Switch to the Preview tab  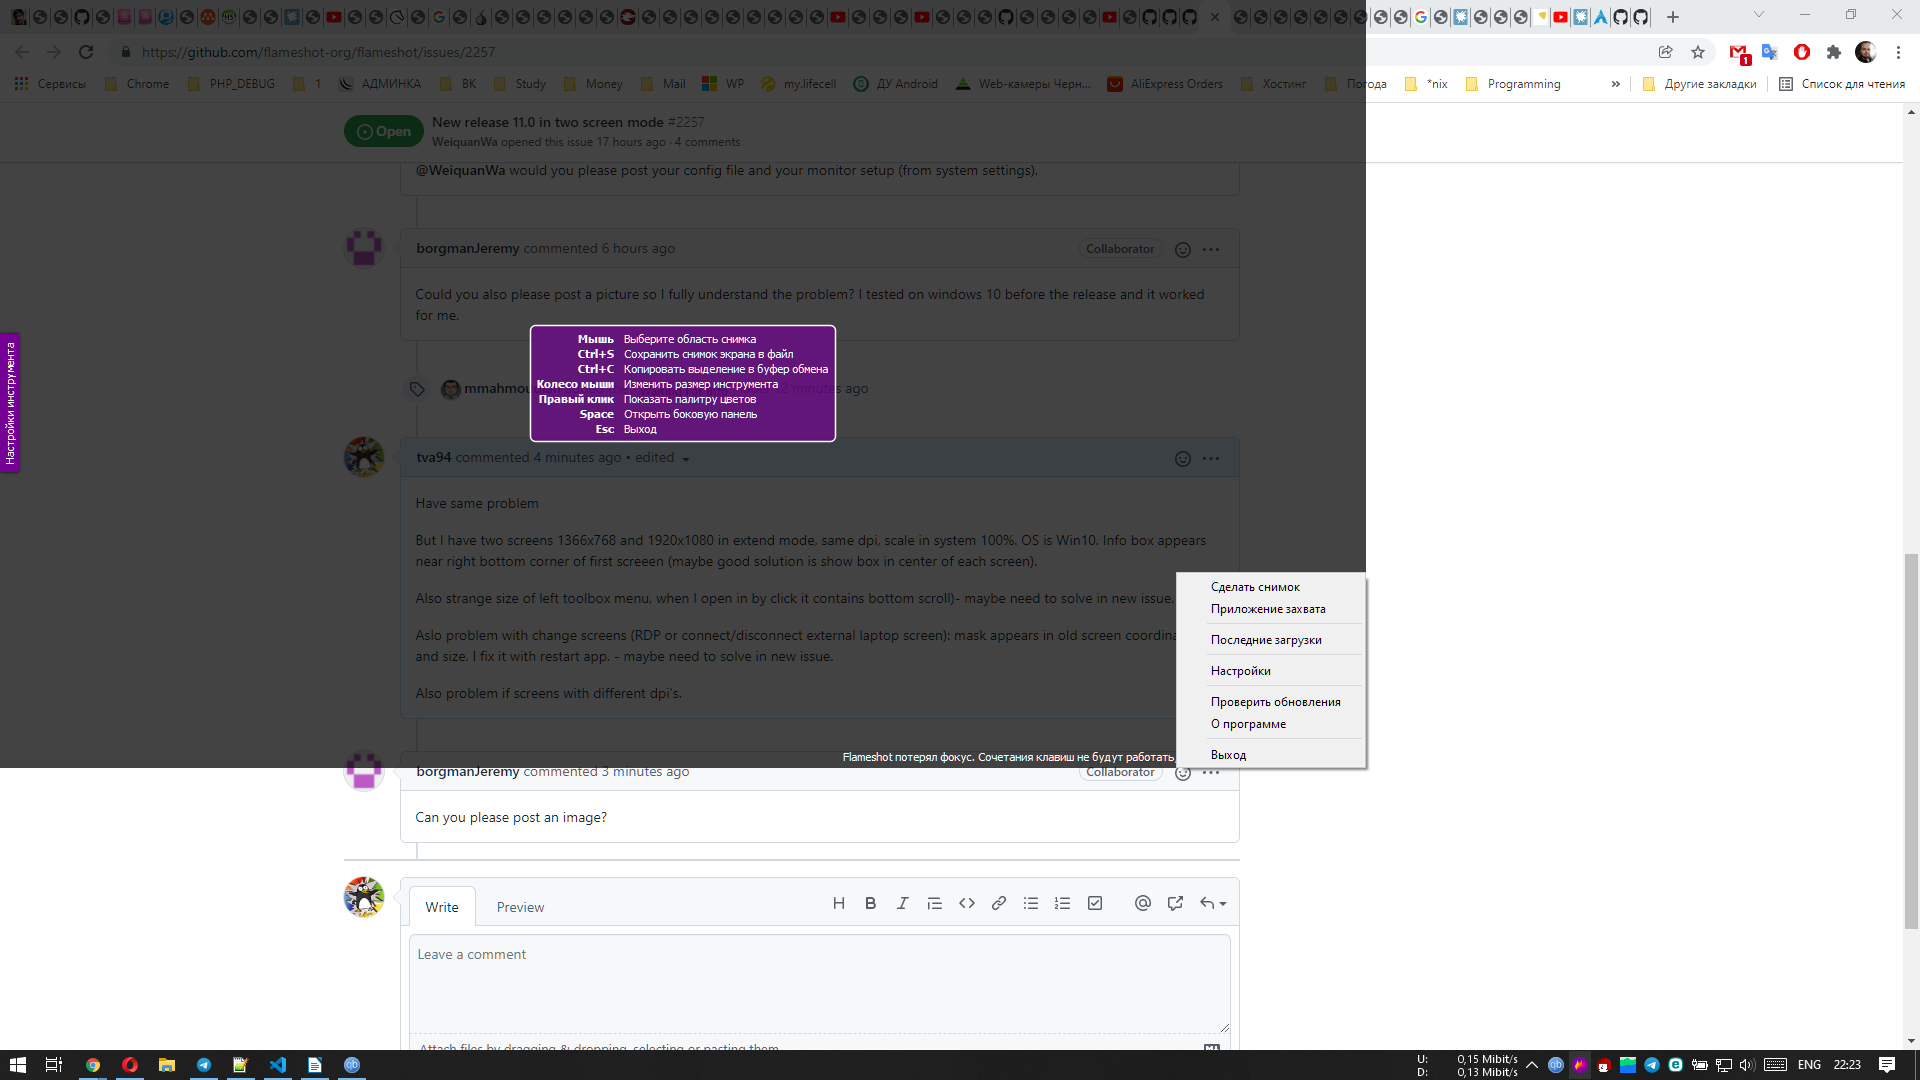coord(520,907)
